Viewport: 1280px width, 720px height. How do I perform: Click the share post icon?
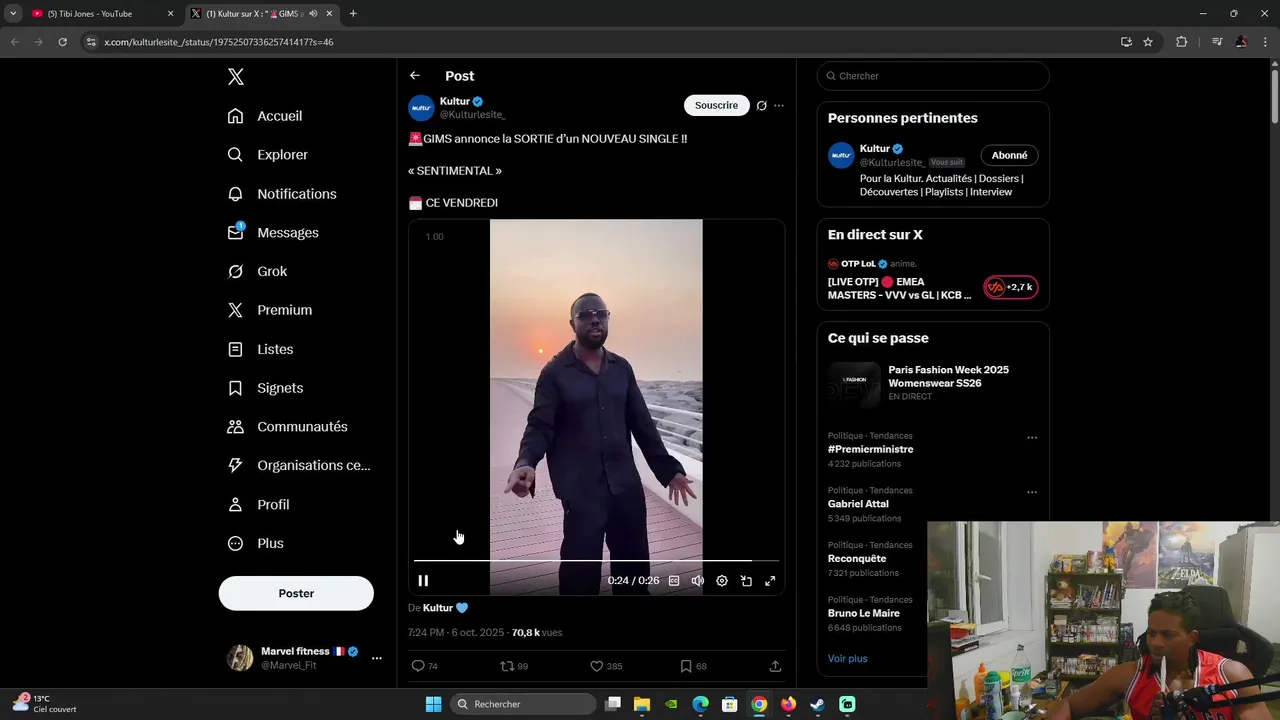click(775, 666)
